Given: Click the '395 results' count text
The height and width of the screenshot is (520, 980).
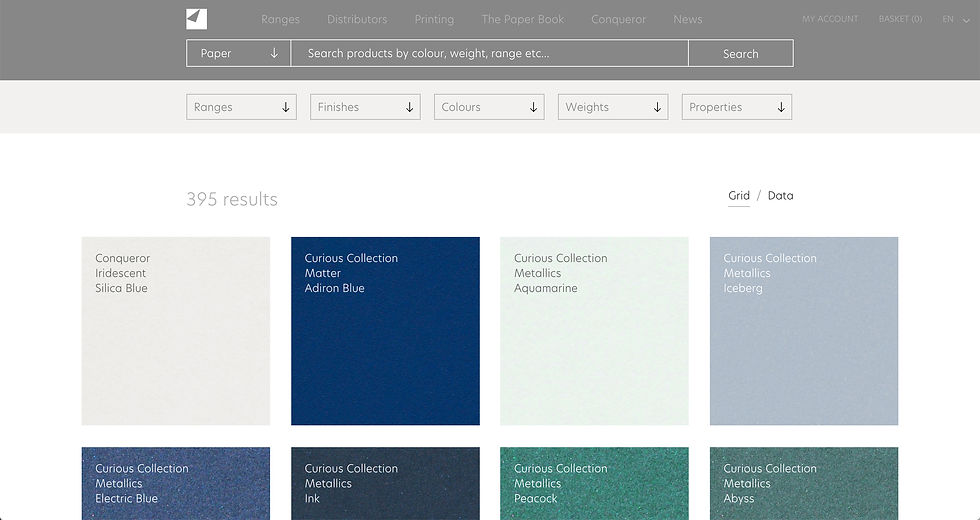Looking at the screenshot, I should 232,199.
